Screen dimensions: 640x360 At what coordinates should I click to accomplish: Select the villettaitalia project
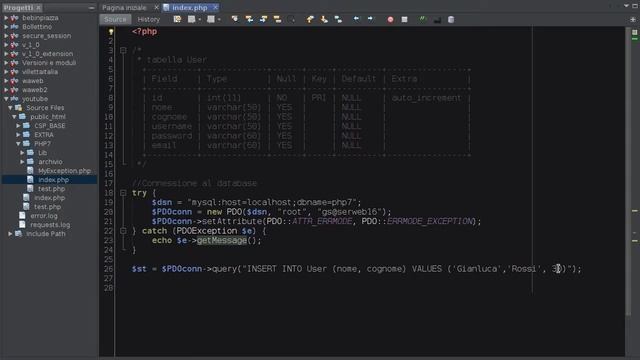coord(40,72)
